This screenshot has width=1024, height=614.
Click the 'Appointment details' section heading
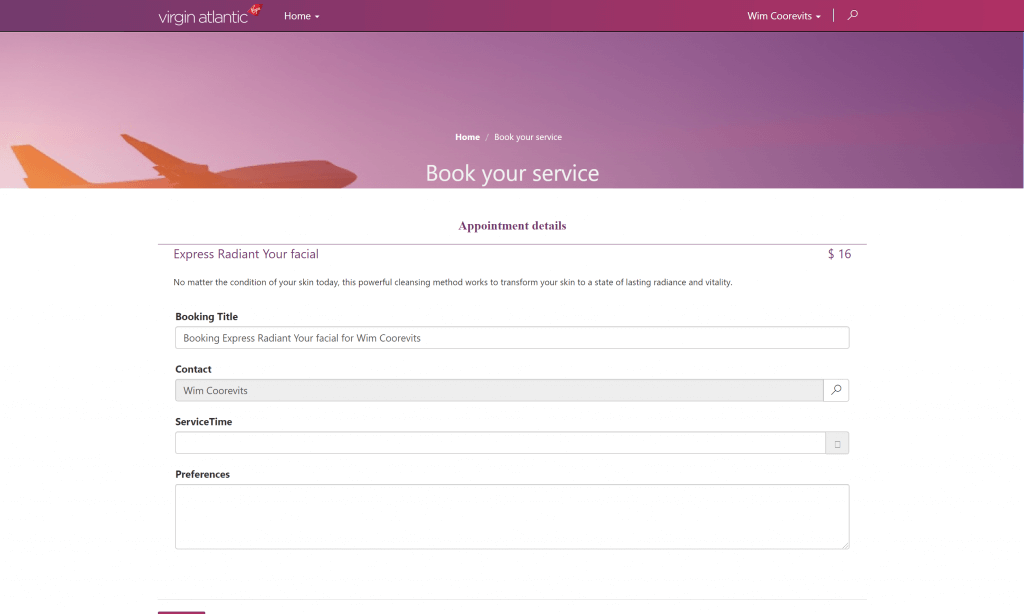coord(512,226)
